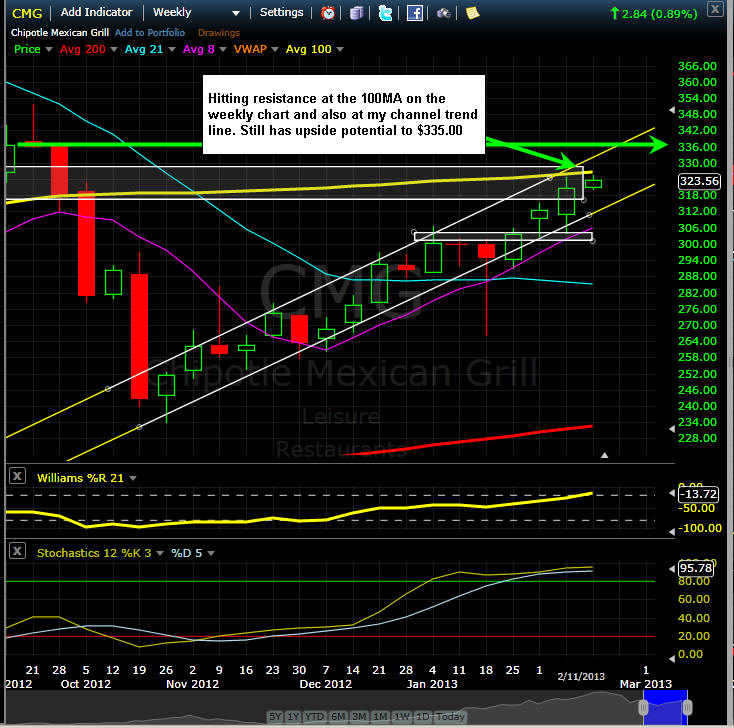Click the 2.84 (0.89%) price change
734x728 pixels.
[653, 14]
